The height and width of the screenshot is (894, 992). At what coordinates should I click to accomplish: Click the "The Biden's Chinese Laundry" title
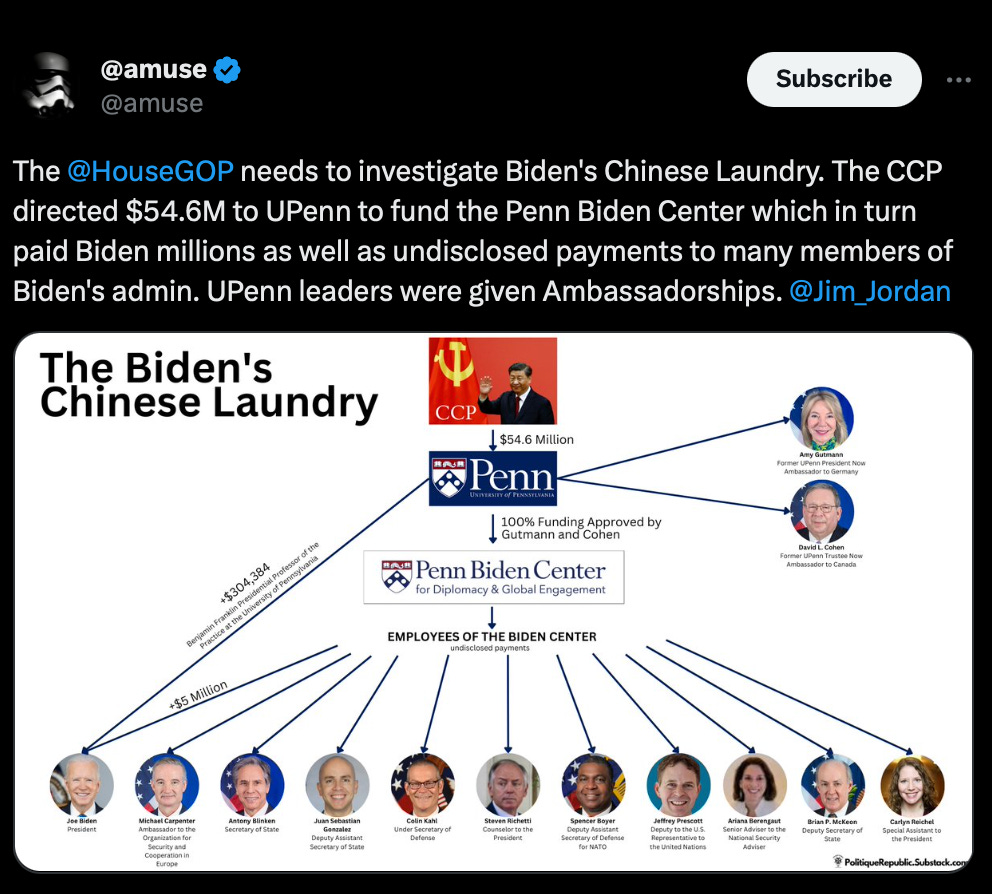(x=209, y=385)
